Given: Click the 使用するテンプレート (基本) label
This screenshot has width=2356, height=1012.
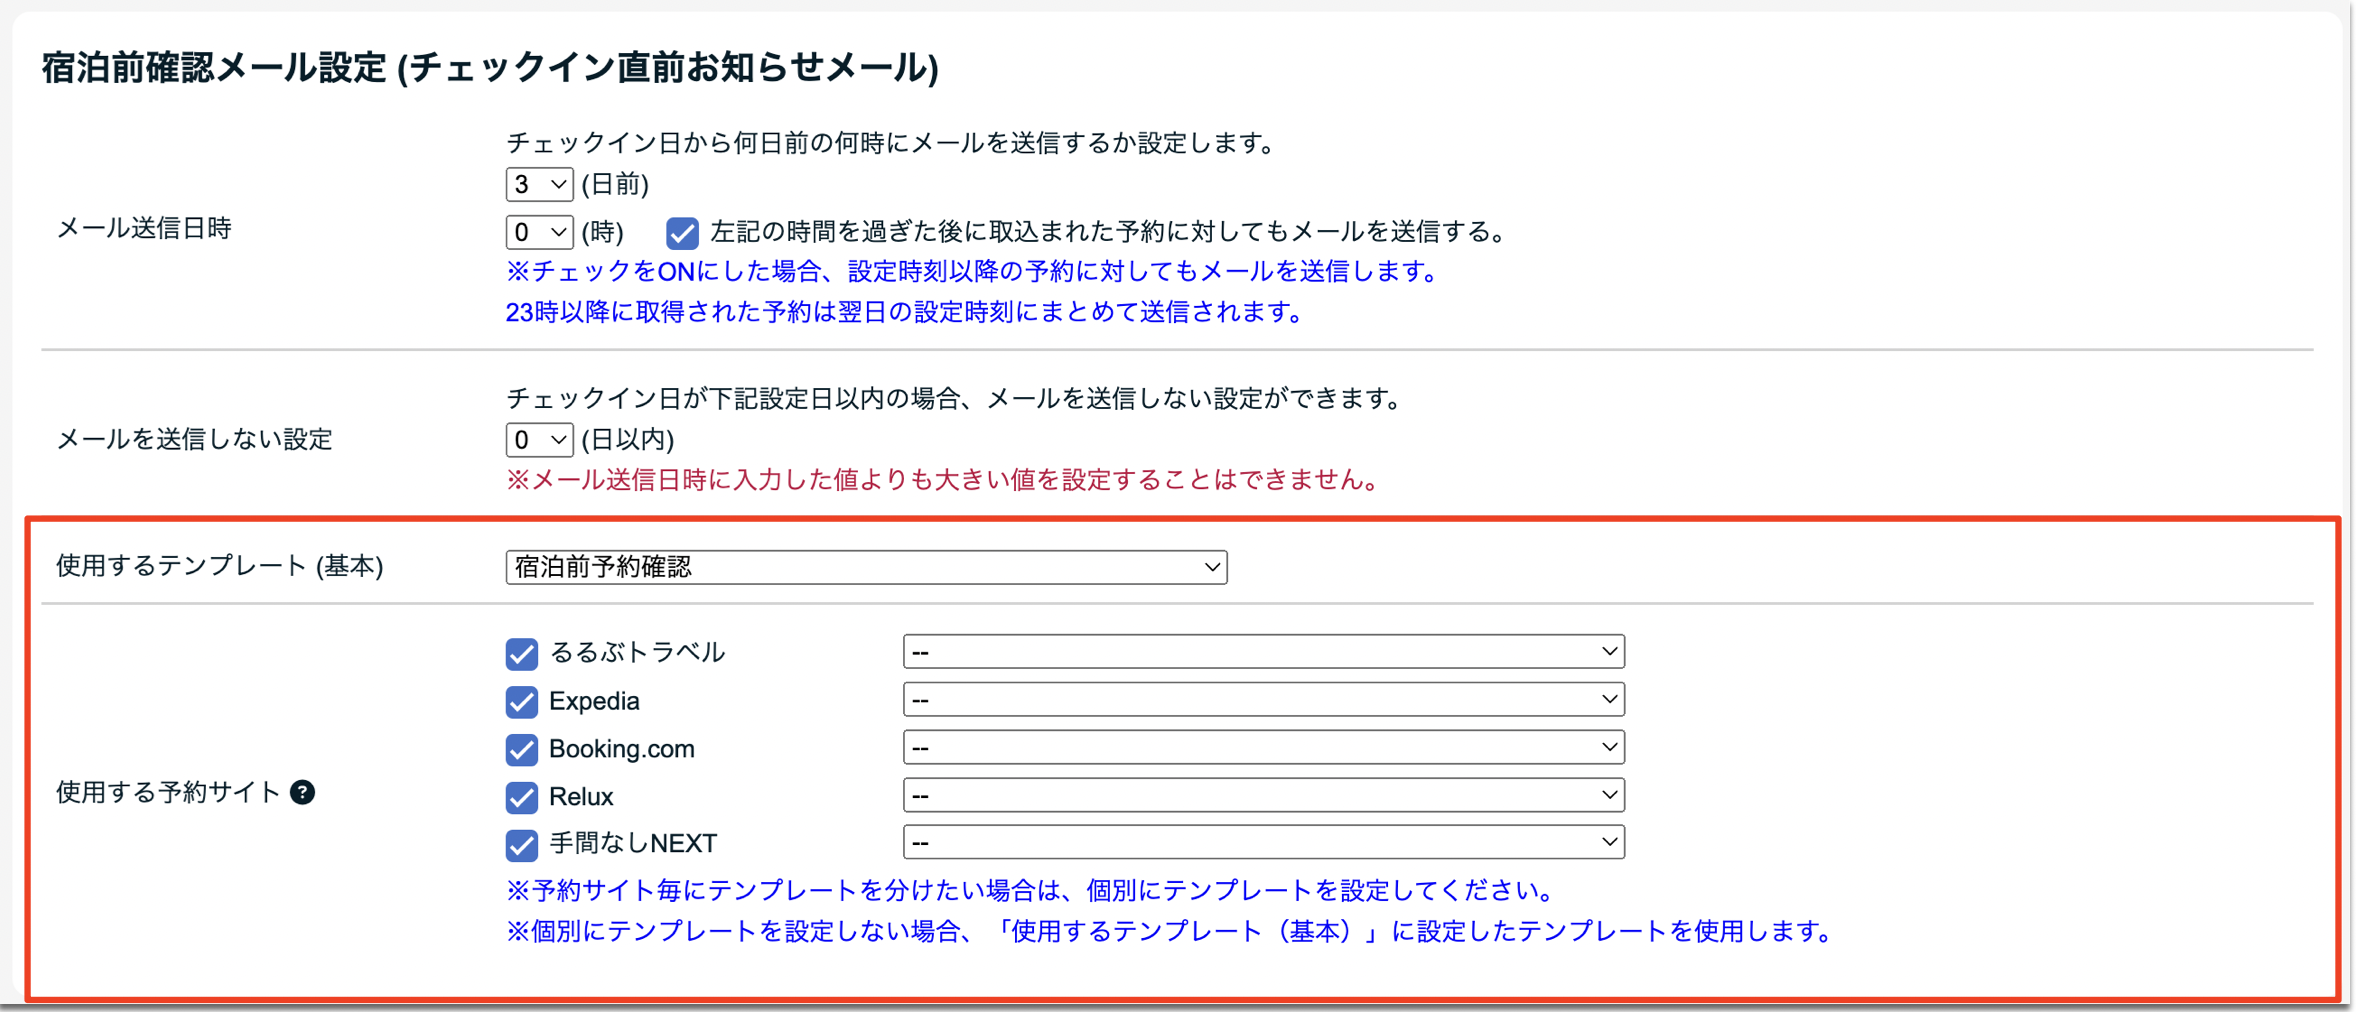Looking at the screenshot, I should pos(220,567).
